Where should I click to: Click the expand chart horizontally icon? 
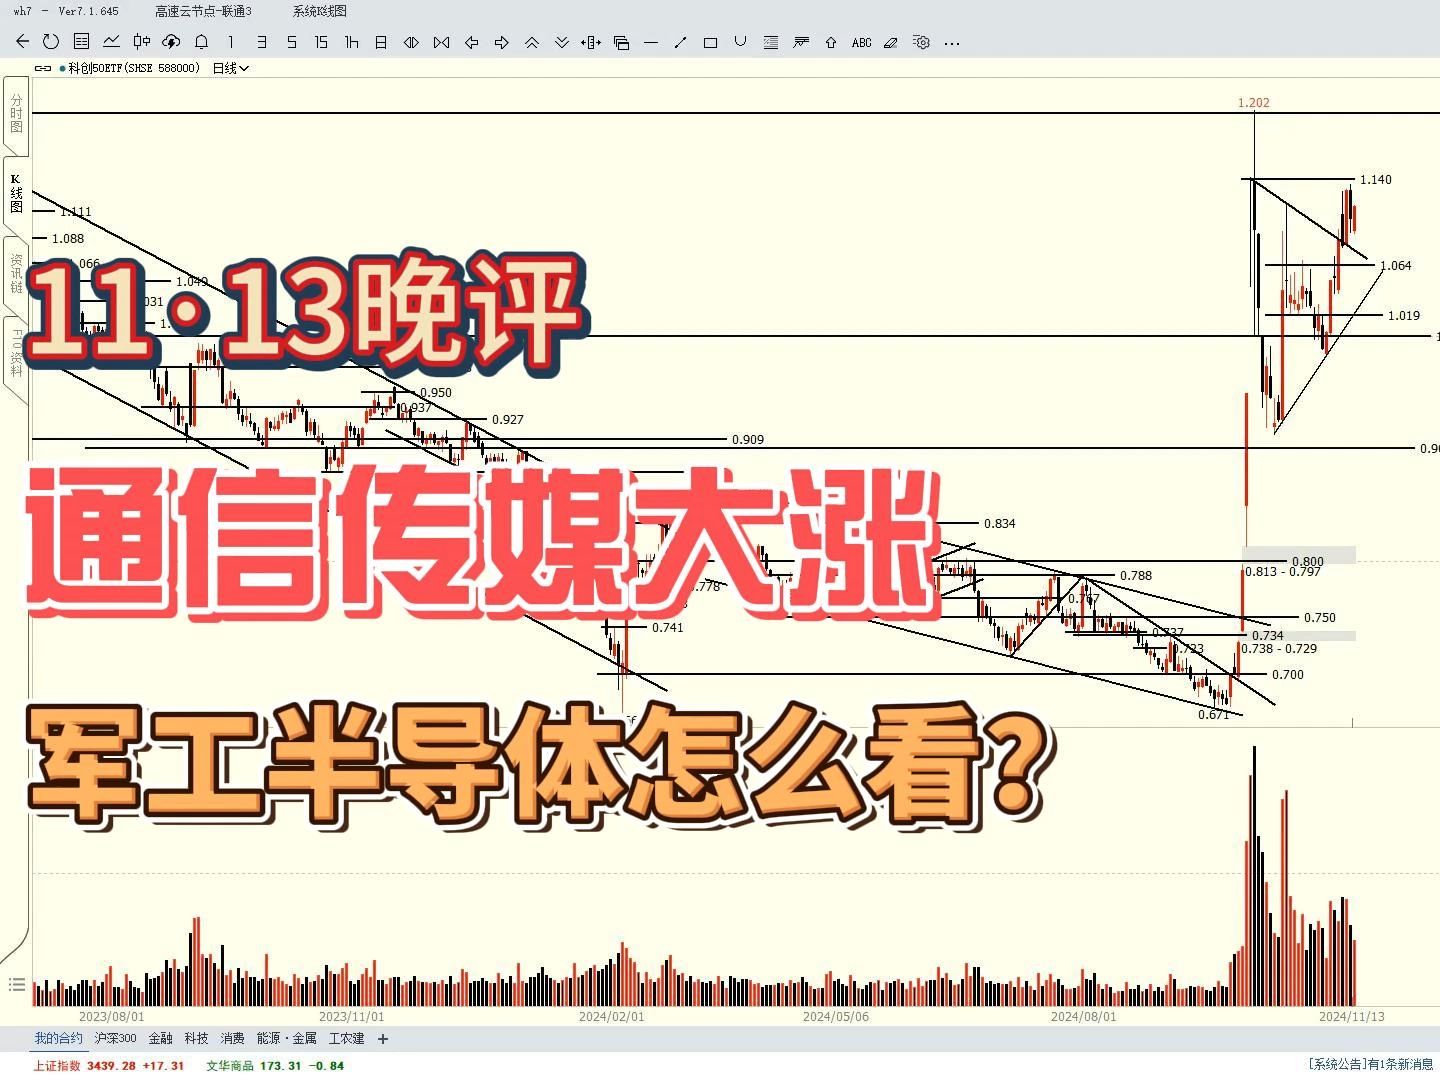pyautogui.click(x=411, y=42)
